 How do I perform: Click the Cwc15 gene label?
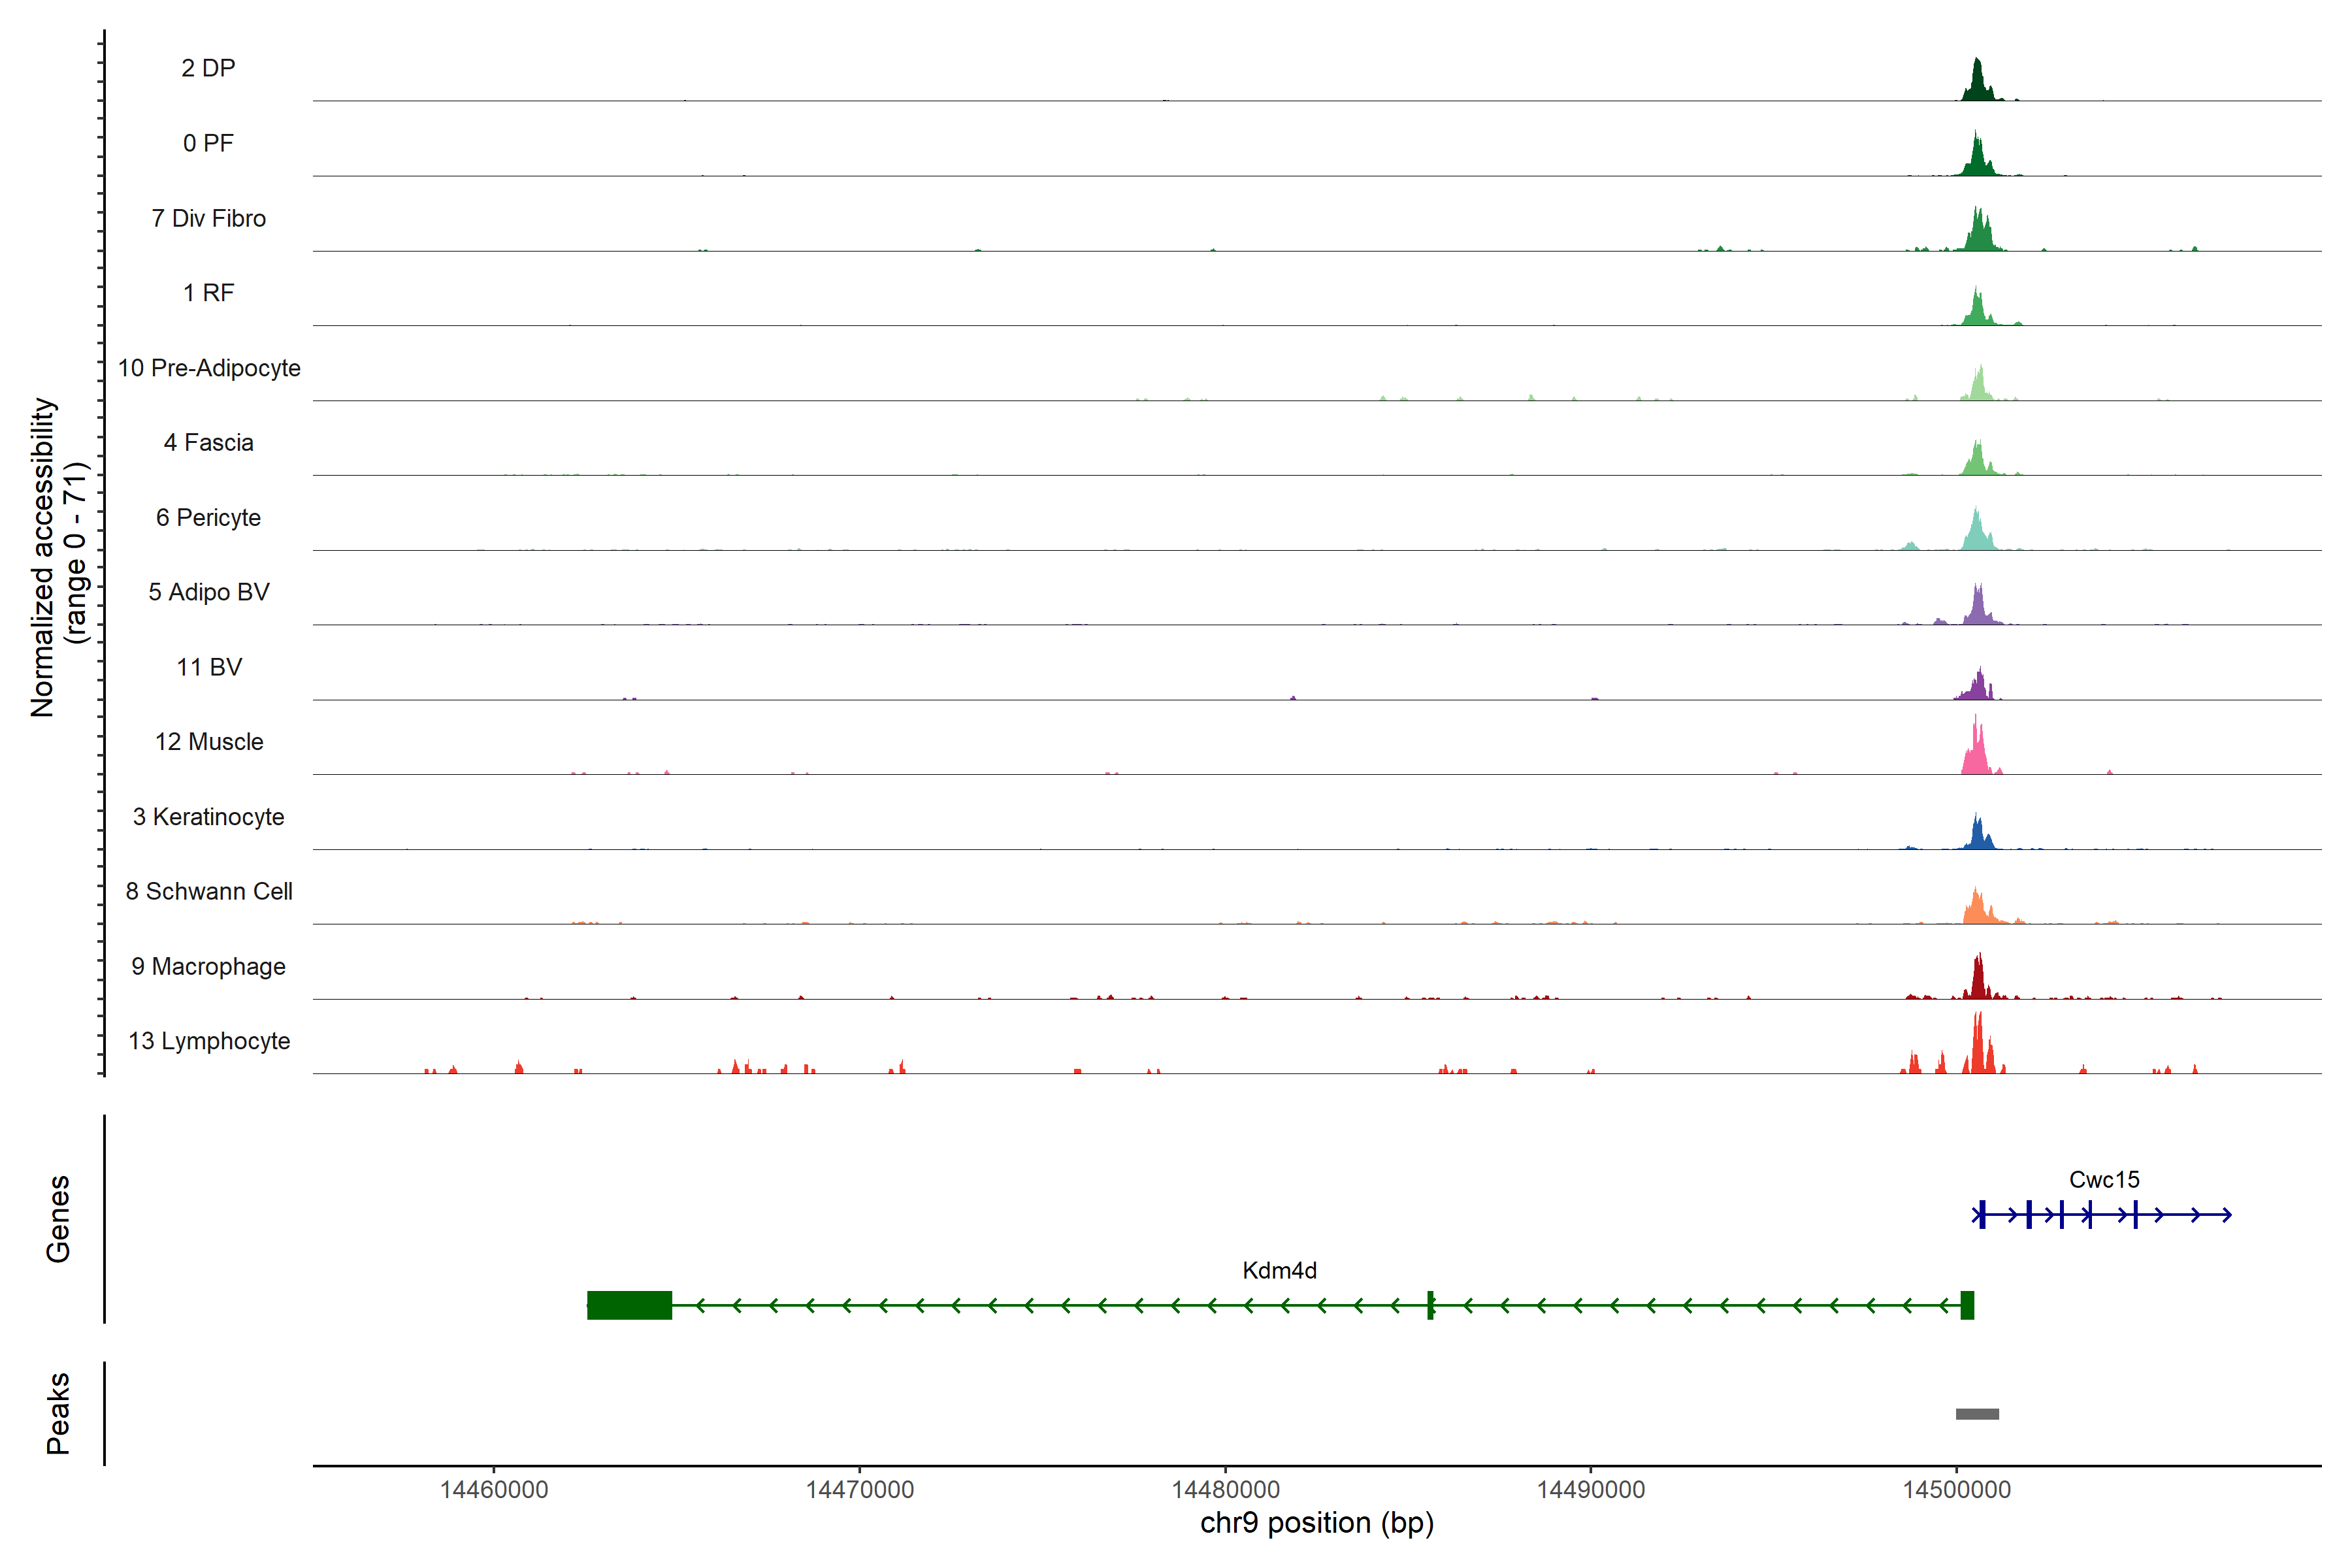[2104, 1180]
